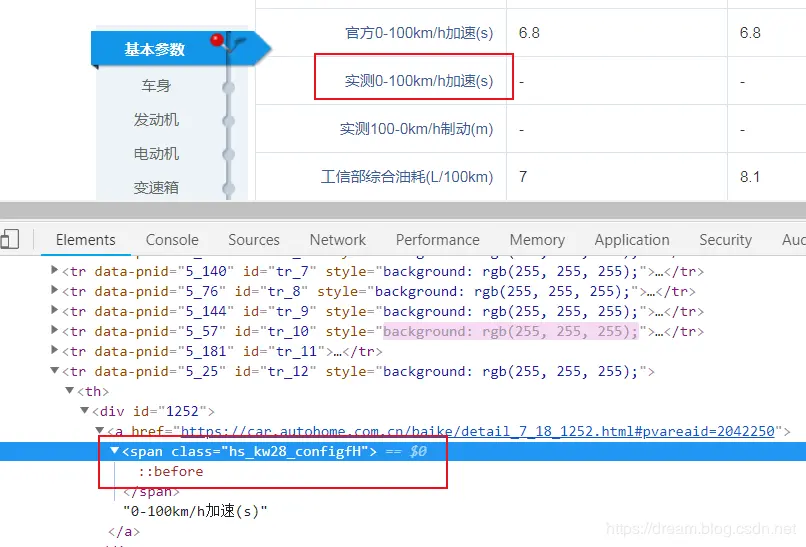Click the value 8.1 in 油耗 row
The image size is (806, 547).
coord(749,177)
